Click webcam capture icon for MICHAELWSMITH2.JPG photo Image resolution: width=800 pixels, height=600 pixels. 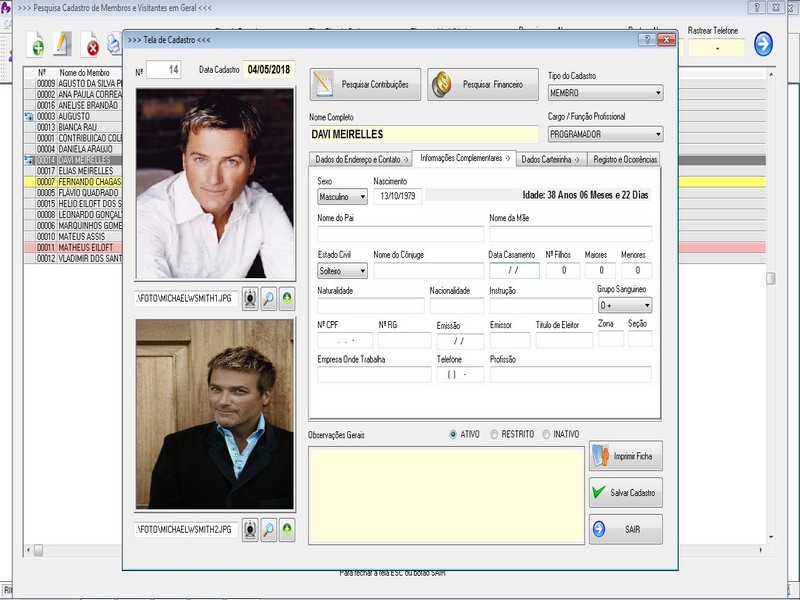click(250, 530)
